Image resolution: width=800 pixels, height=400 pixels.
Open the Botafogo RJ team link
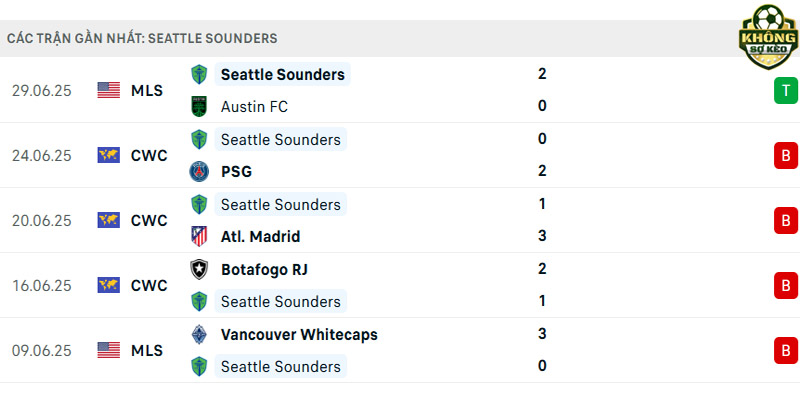point(264,269)
